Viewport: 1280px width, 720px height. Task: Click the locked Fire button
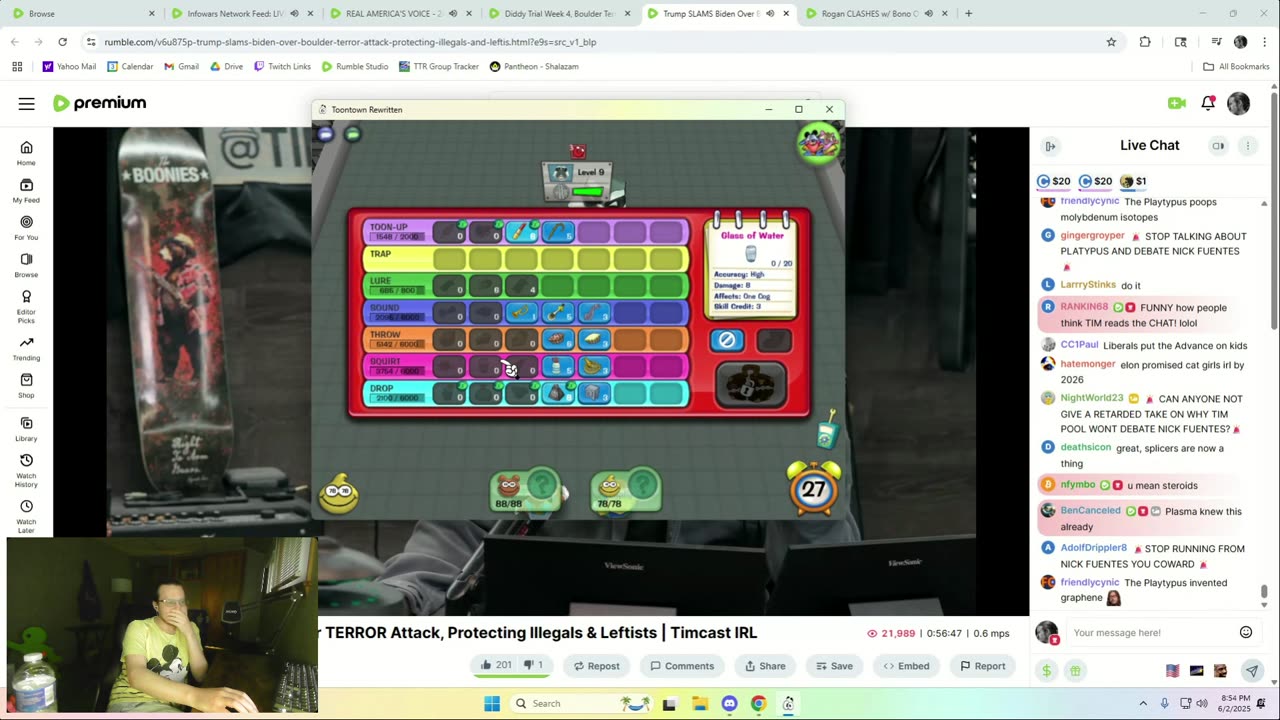[x=751, y=385]
